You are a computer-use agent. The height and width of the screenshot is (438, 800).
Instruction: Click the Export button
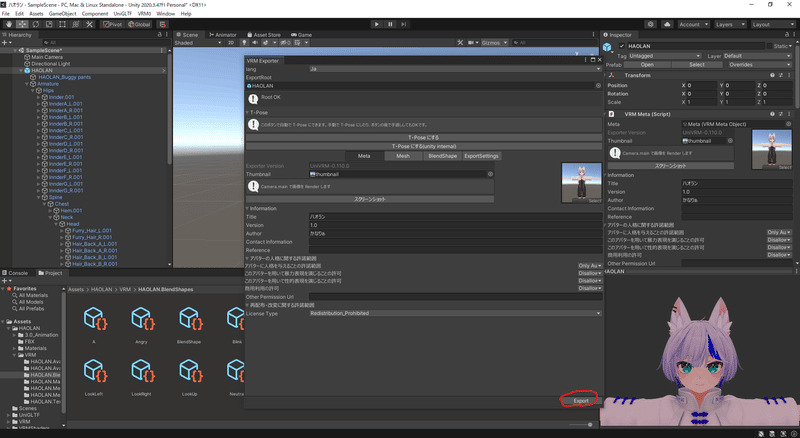[x=581, y=401]
